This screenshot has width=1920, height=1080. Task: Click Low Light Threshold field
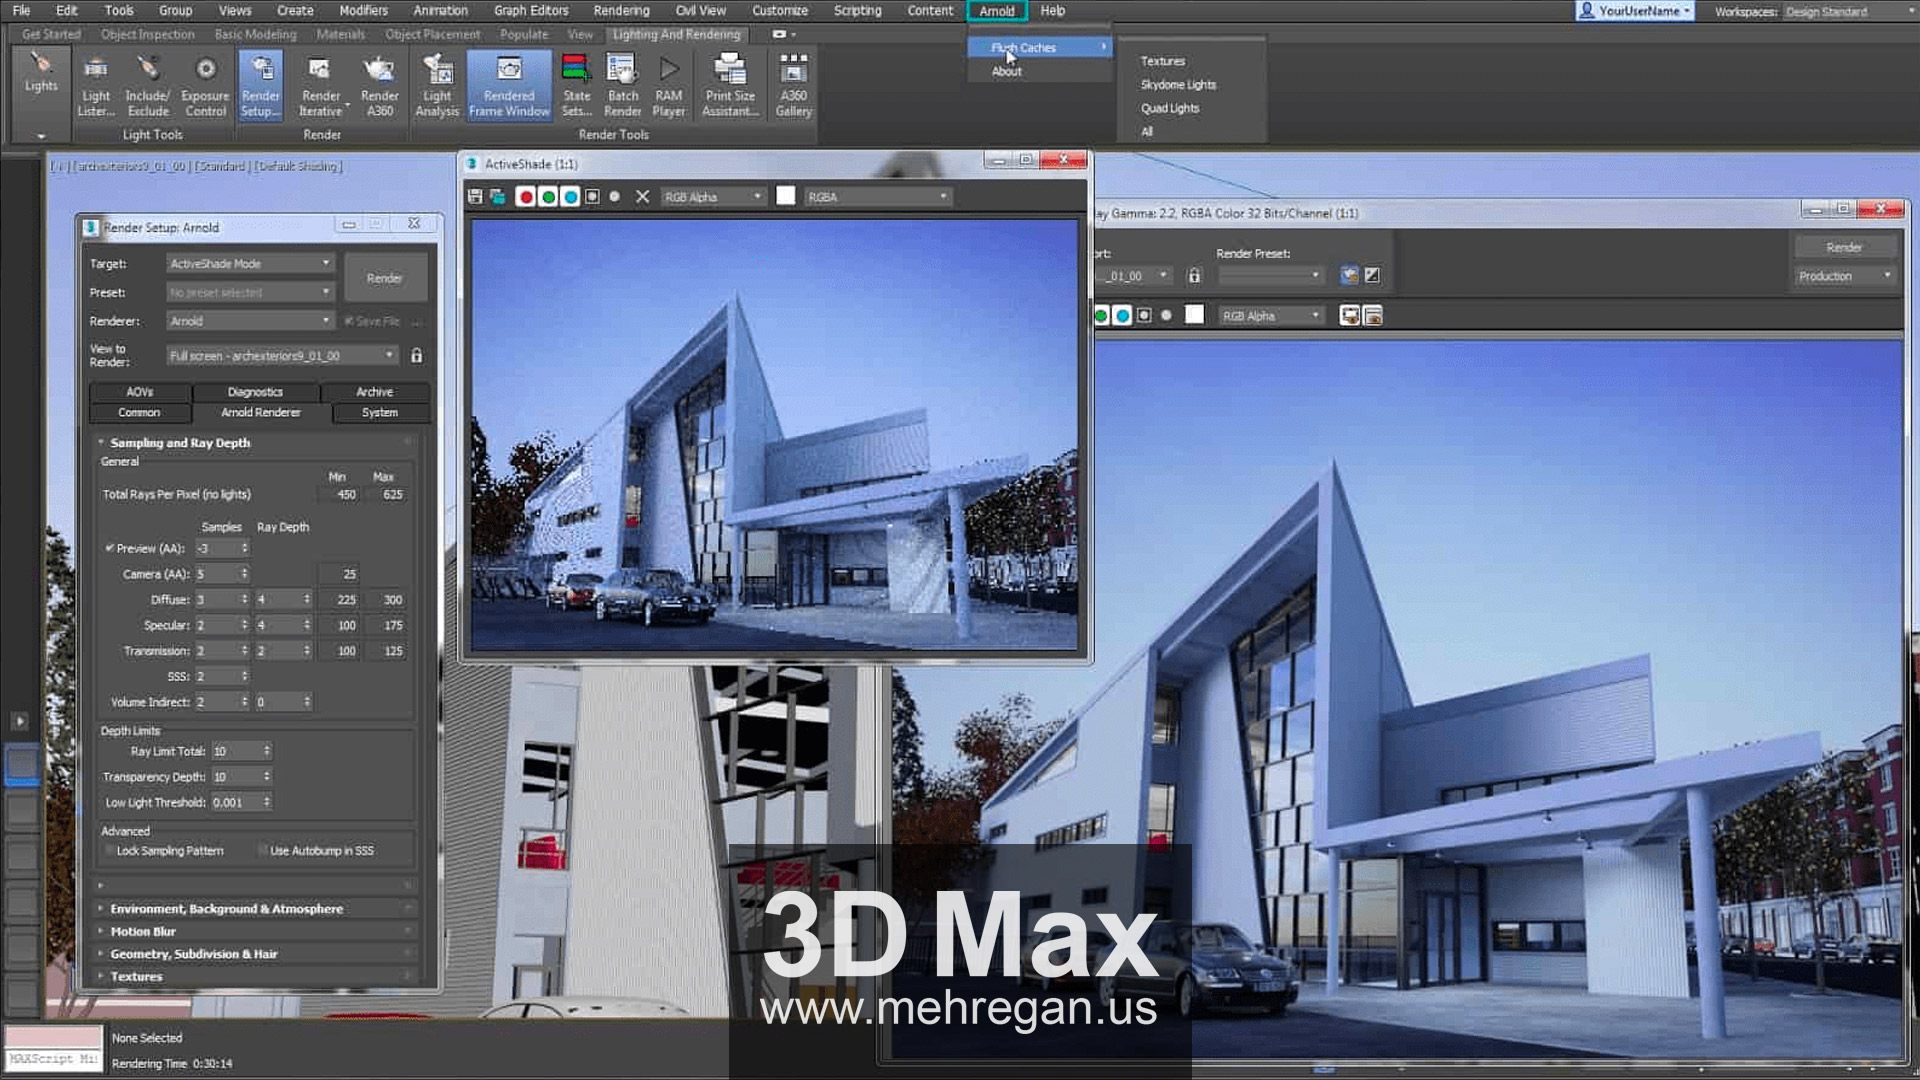coord(241,802)
